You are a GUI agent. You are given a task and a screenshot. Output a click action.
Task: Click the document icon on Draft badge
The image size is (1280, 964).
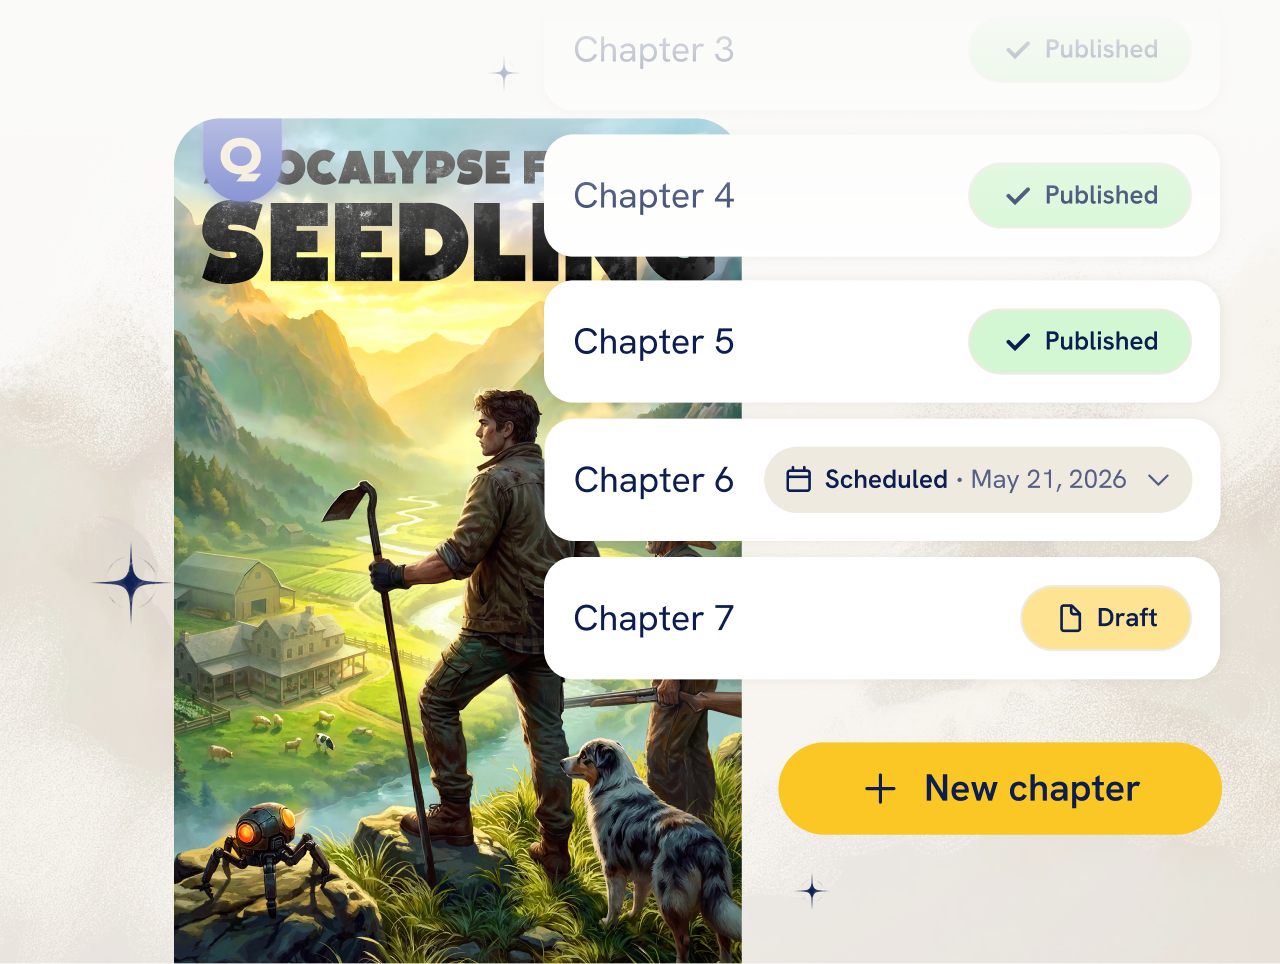point(1070,618)
